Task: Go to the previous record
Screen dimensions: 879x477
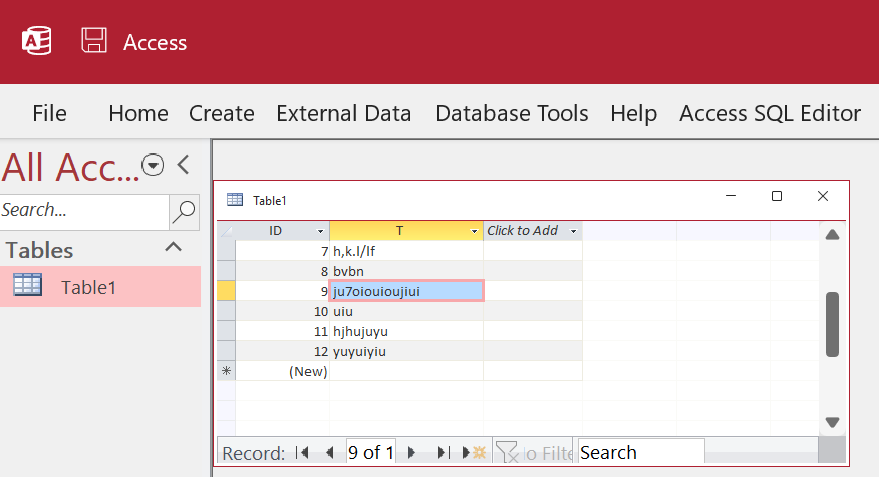Action: point(330,452)
